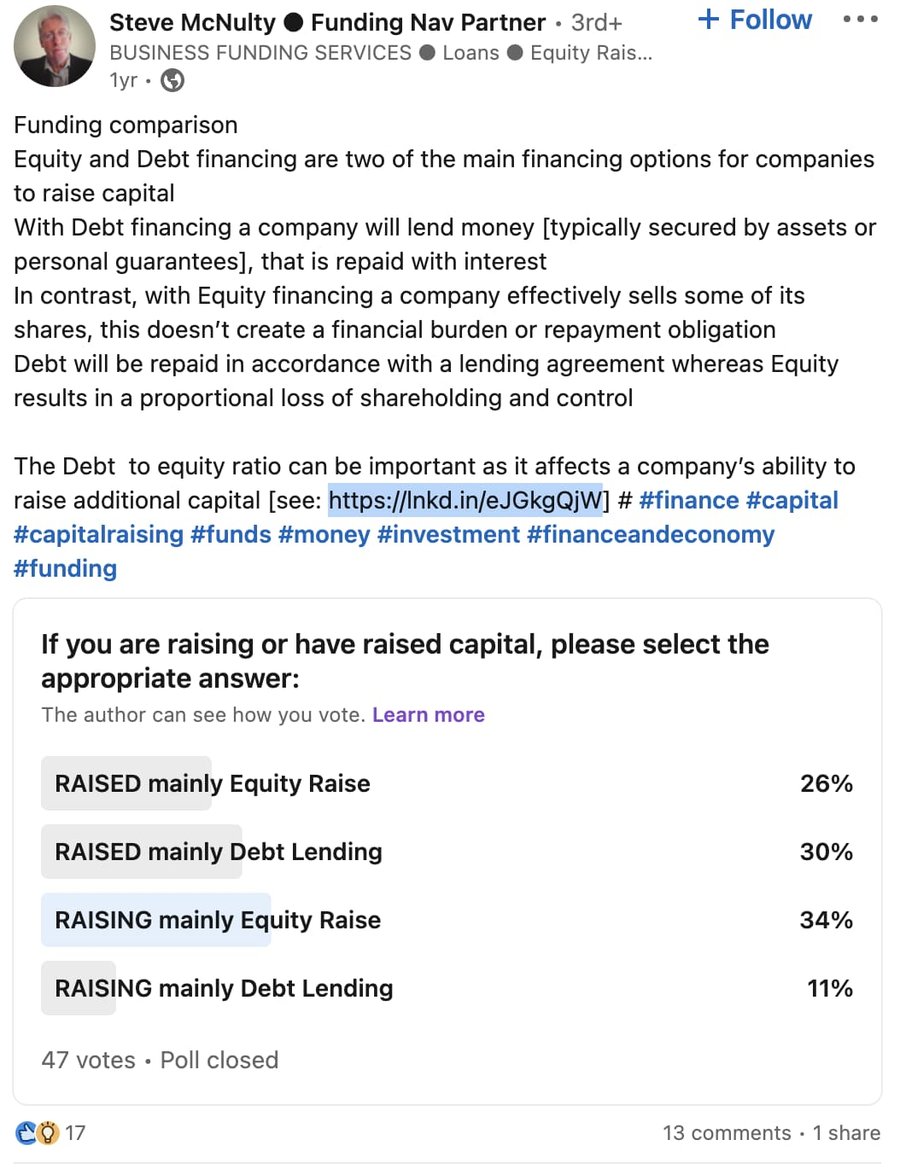The image size is (900, 1169).
Task: Click the #investment hashtag
Action: coord(448,534)
